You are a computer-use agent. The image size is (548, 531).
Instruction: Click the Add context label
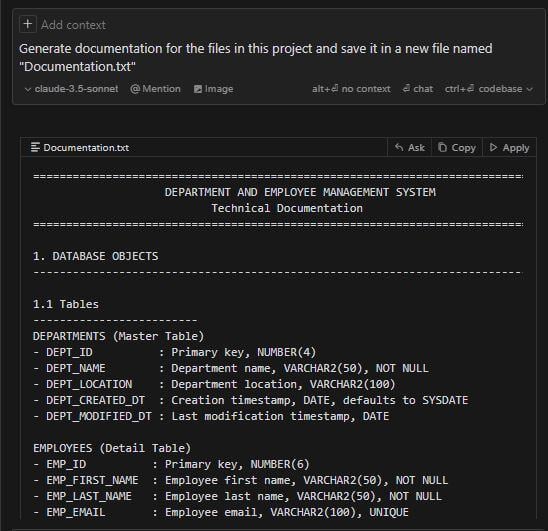click(x=73, y=25)
